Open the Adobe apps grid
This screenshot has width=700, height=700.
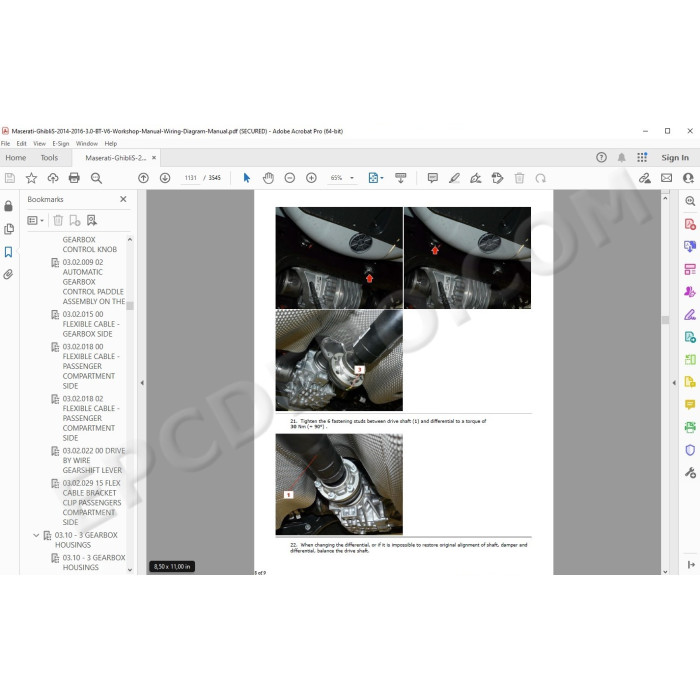(642, 157)
